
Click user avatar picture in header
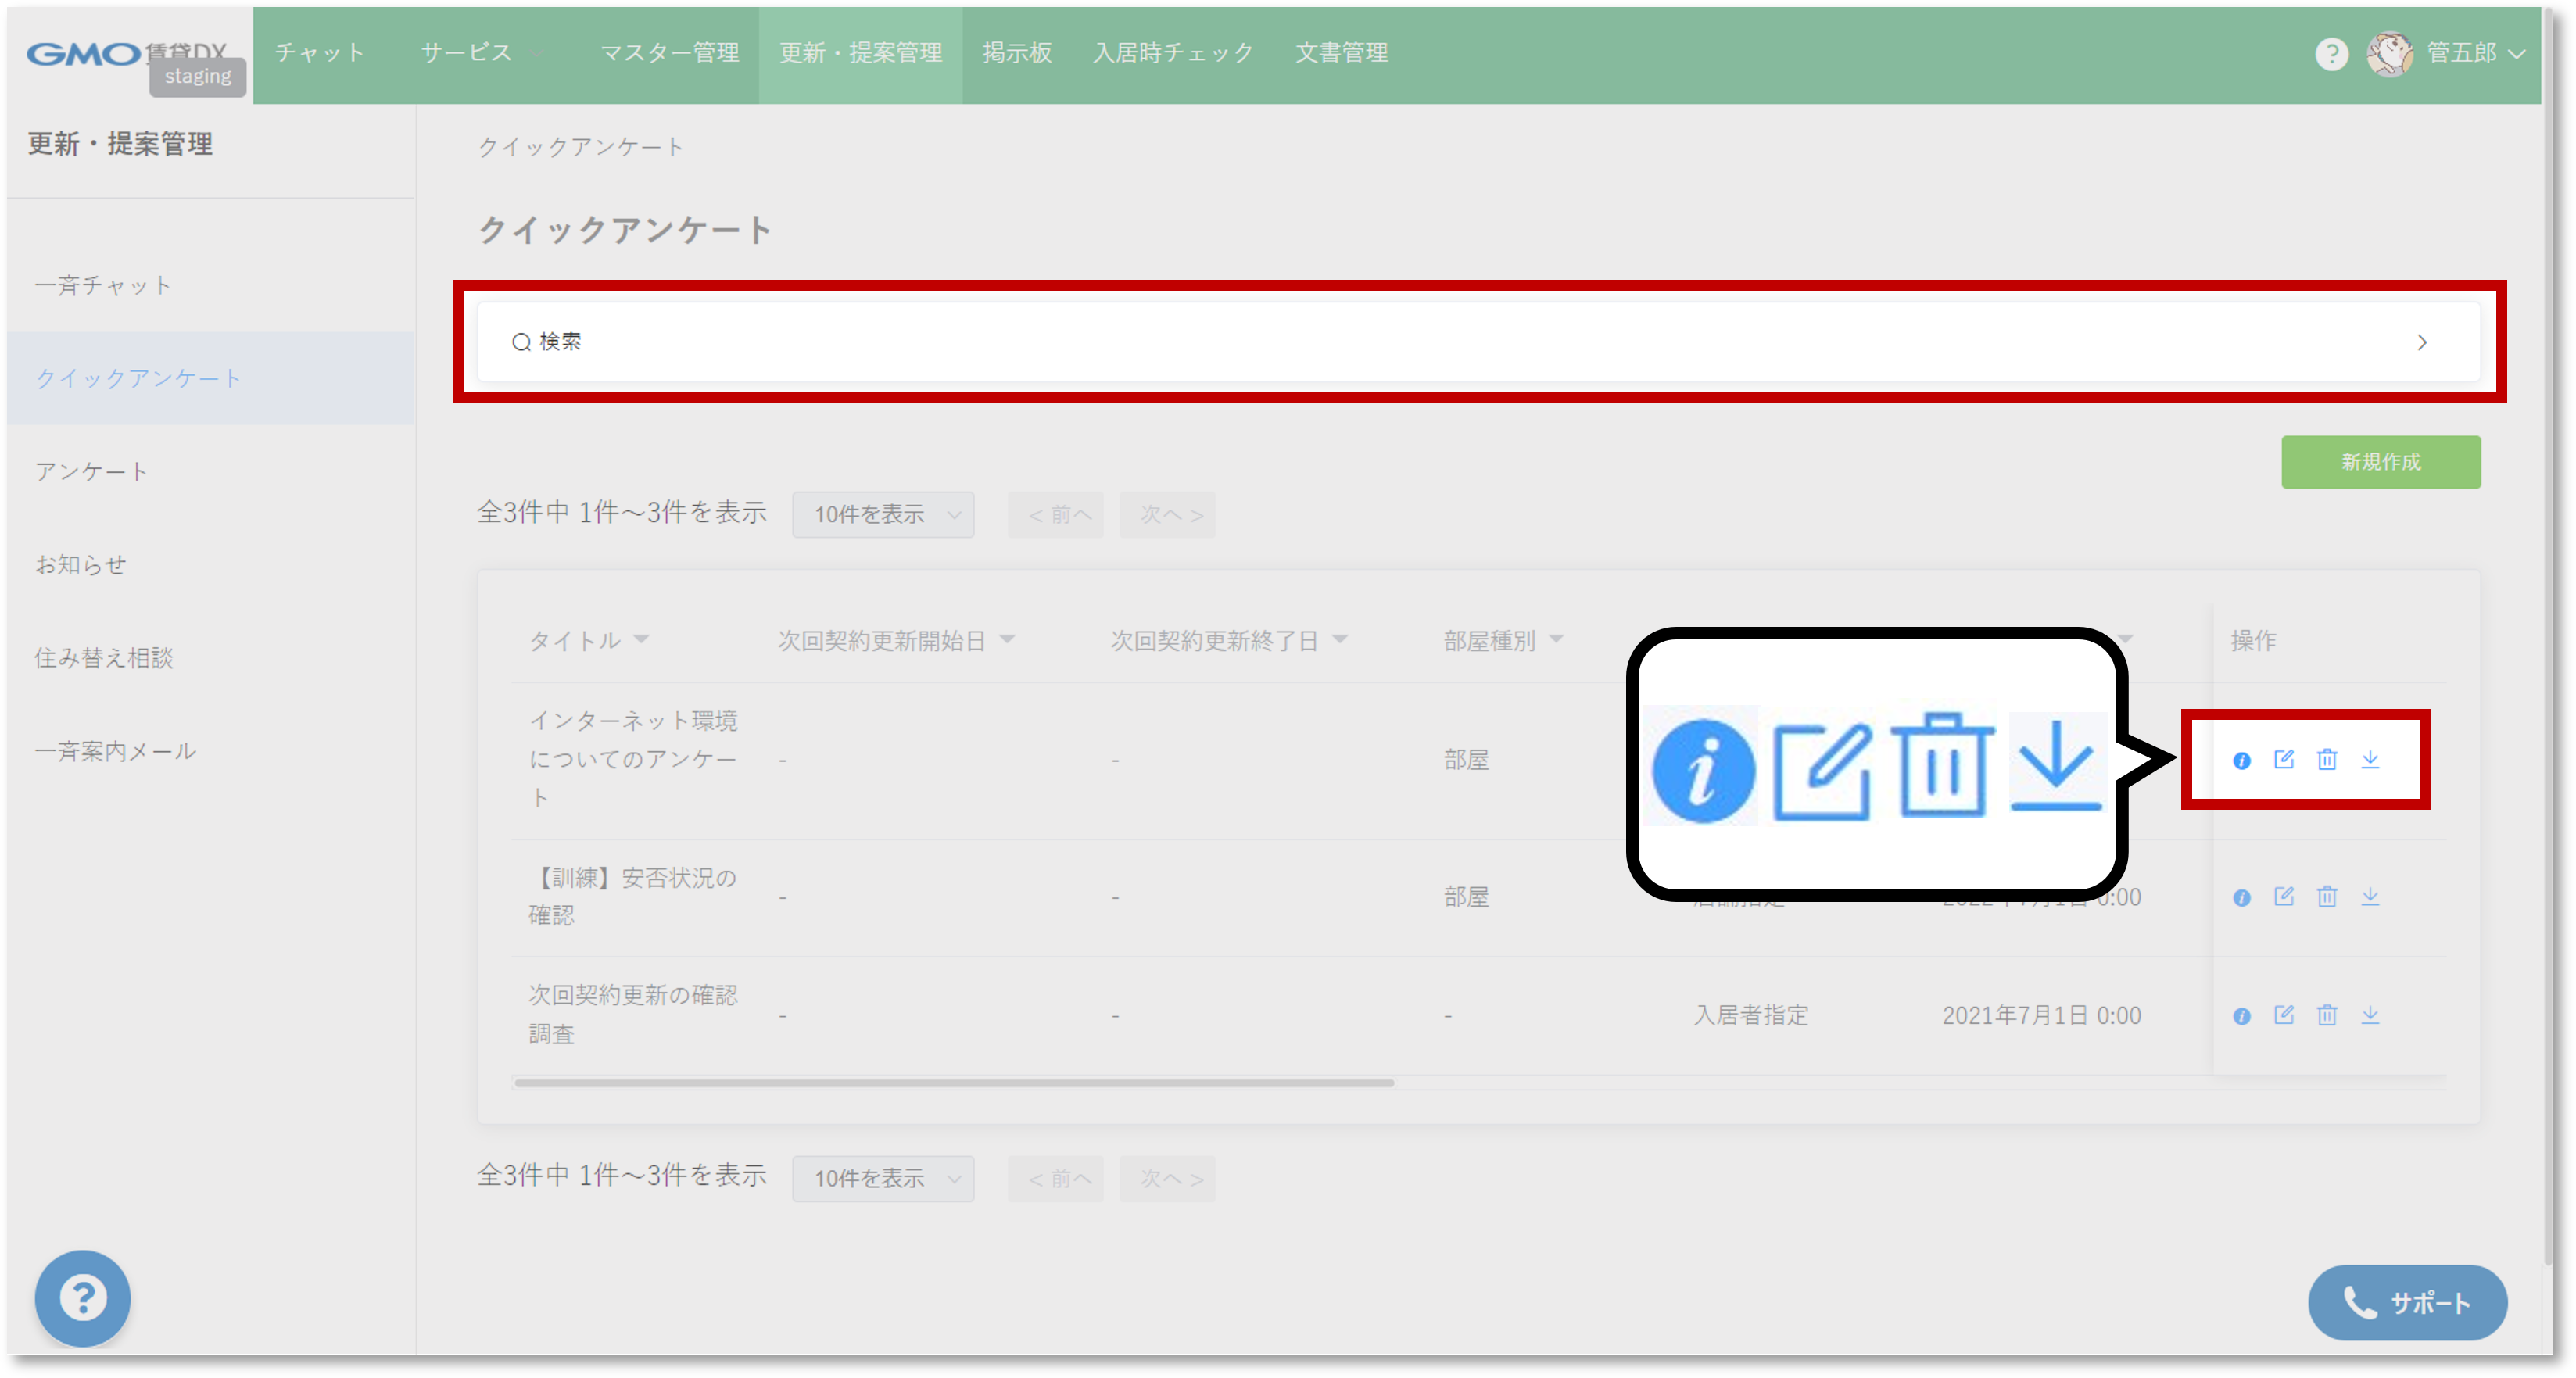[x=2389, y=54]
